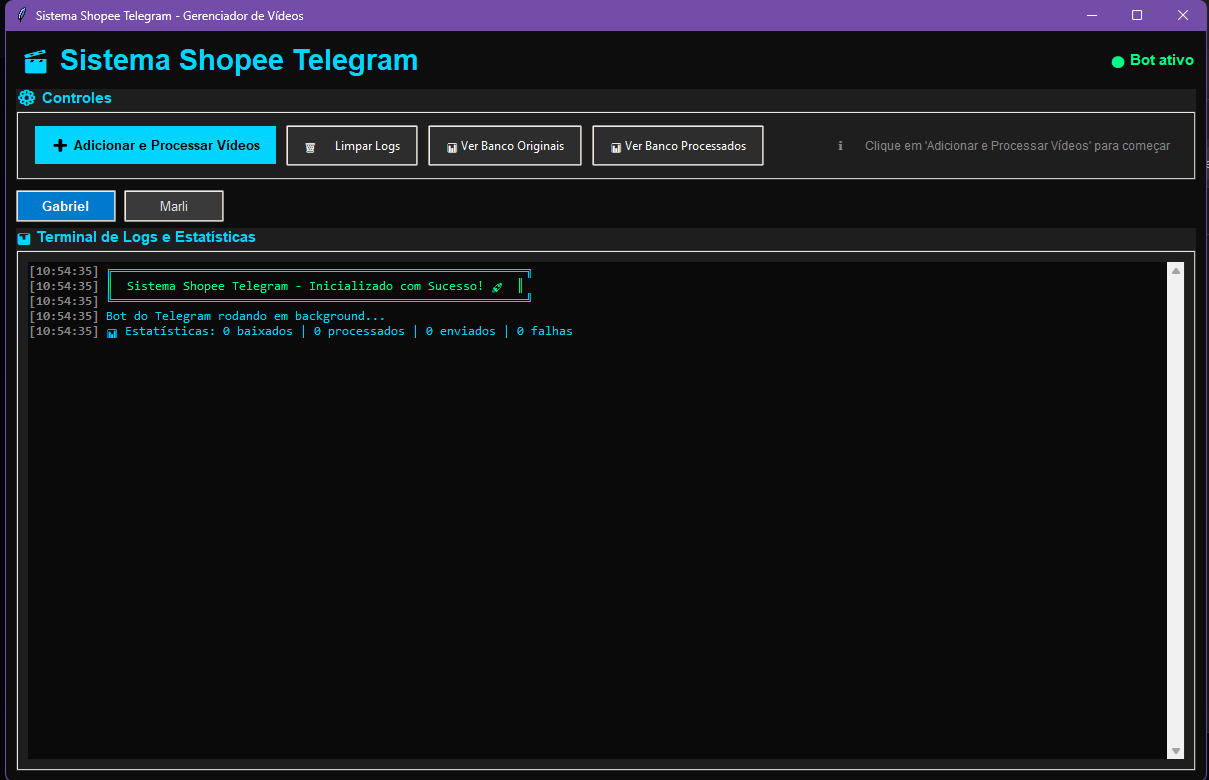This screenshot has height=780, width=1209.
Task: Click the info icon beside the hint text
Action: [x=840, y=146]
